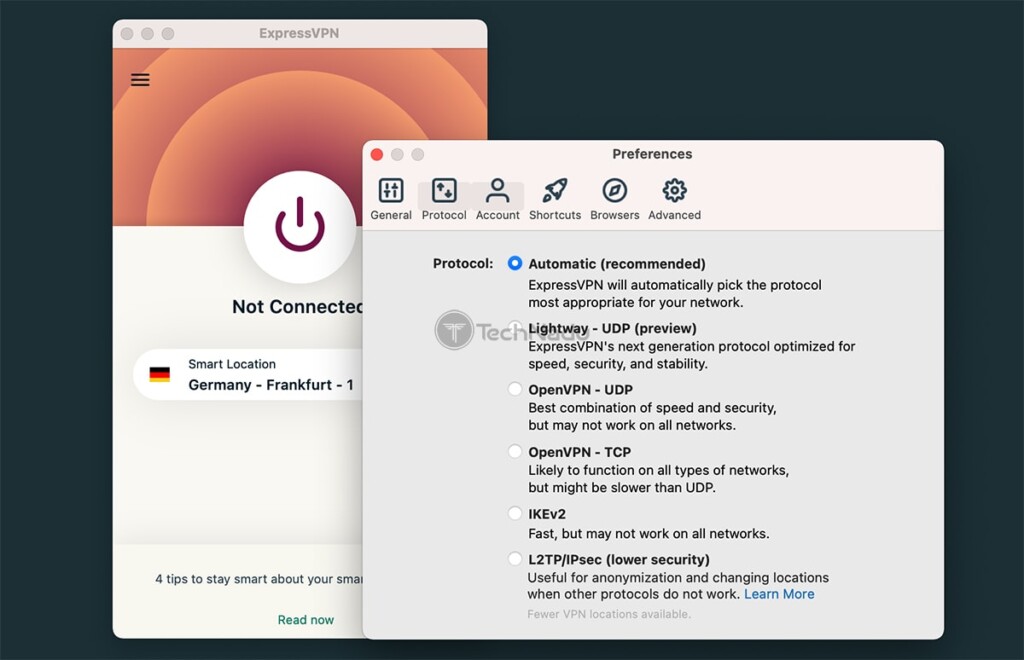Click the power connect button in ExpressVPN
The image size is (1024, 660).
click(x=300, y=227)
